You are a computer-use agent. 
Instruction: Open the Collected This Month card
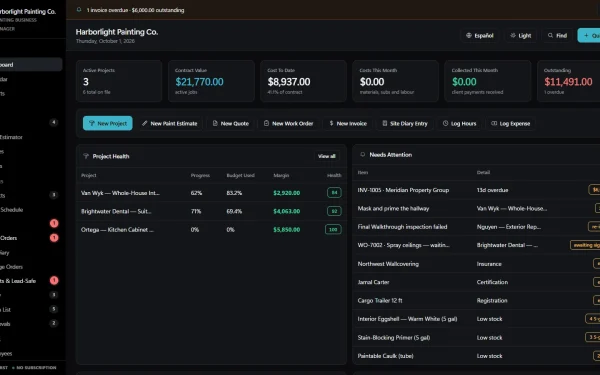tap(488, 81)
